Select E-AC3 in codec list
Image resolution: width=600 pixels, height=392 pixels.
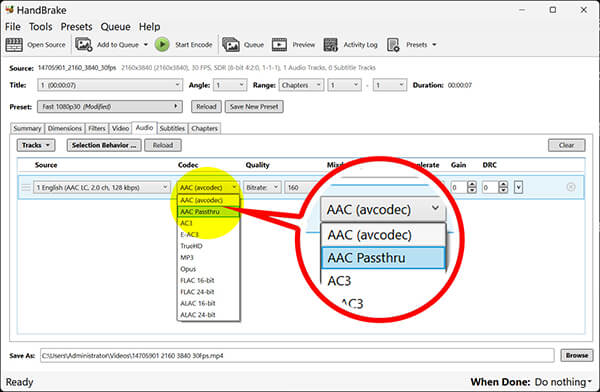point(208,235)
